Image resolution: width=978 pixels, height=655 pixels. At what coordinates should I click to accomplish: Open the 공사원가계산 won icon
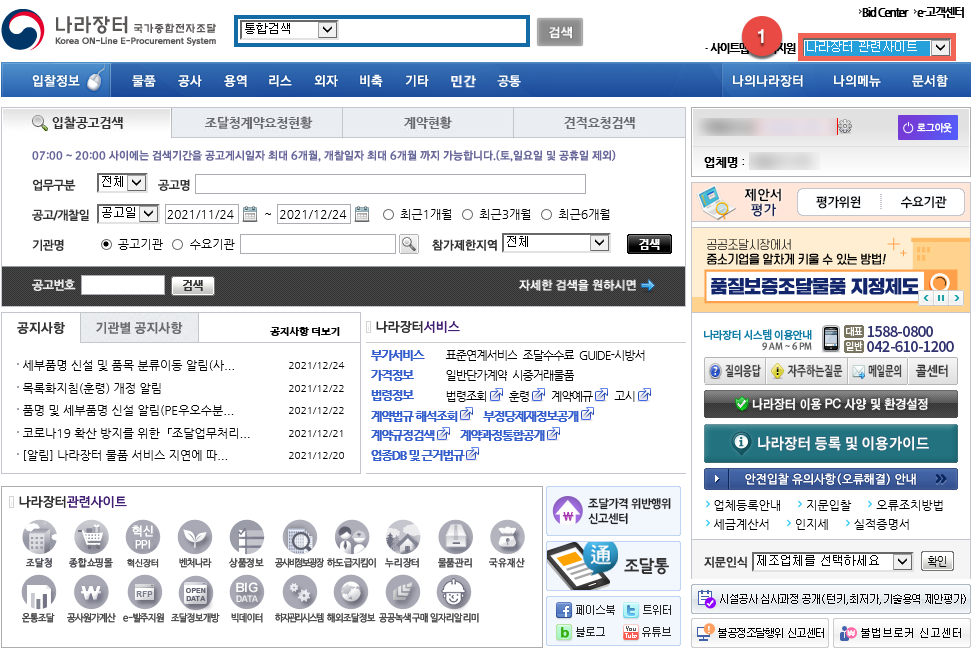91,592
